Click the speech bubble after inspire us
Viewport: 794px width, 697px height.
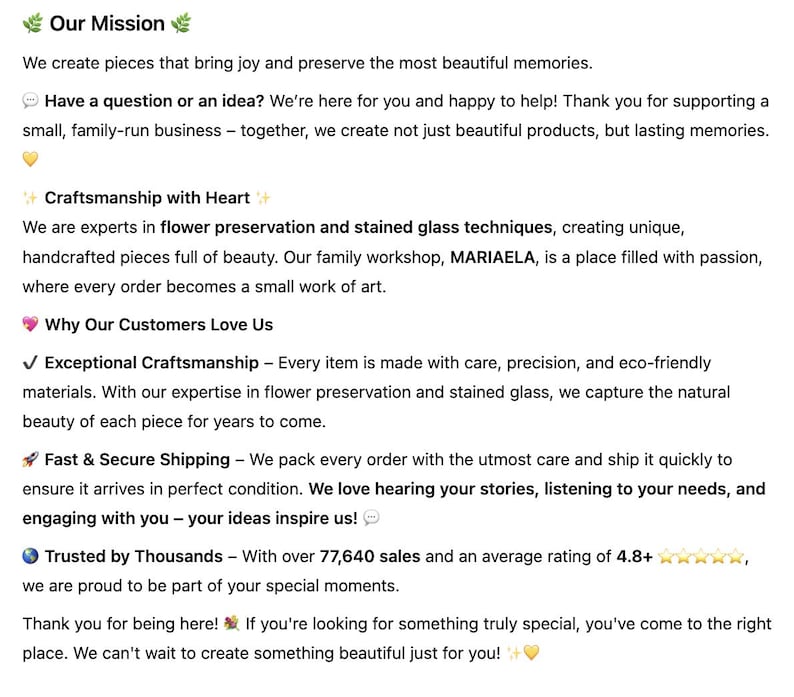(371, 518)
